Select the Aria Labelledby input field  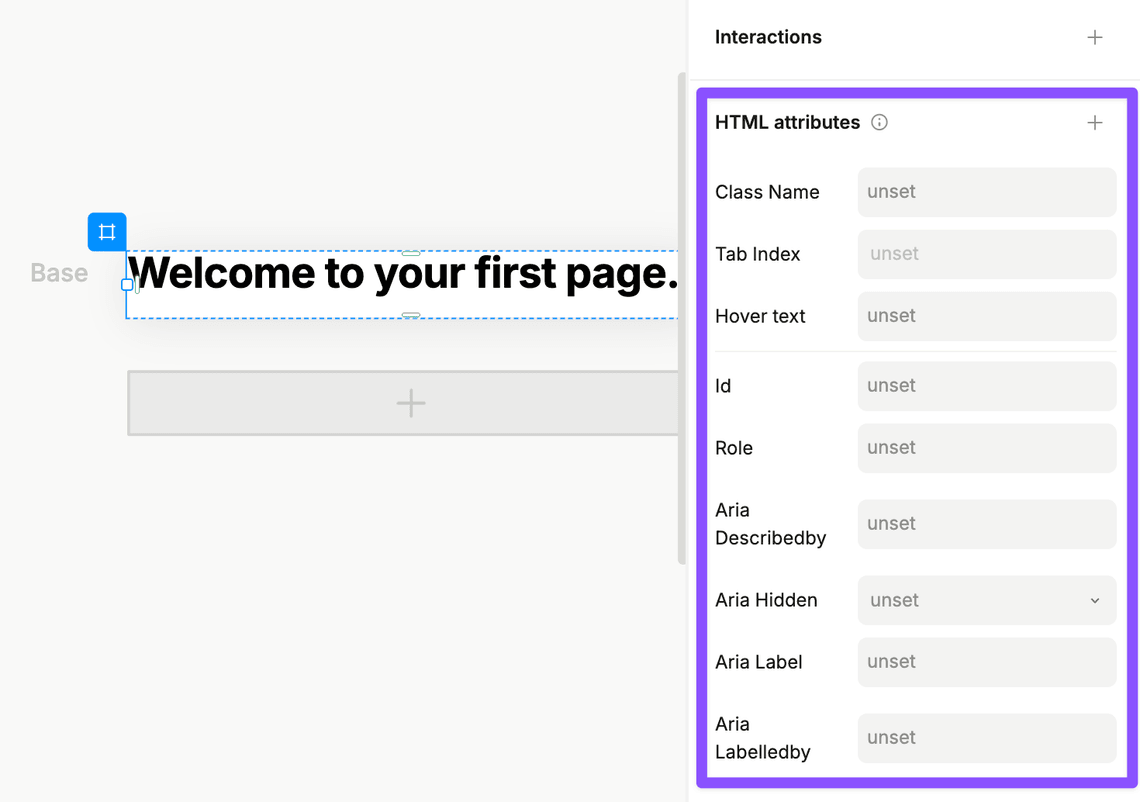(x=986, y=738)
